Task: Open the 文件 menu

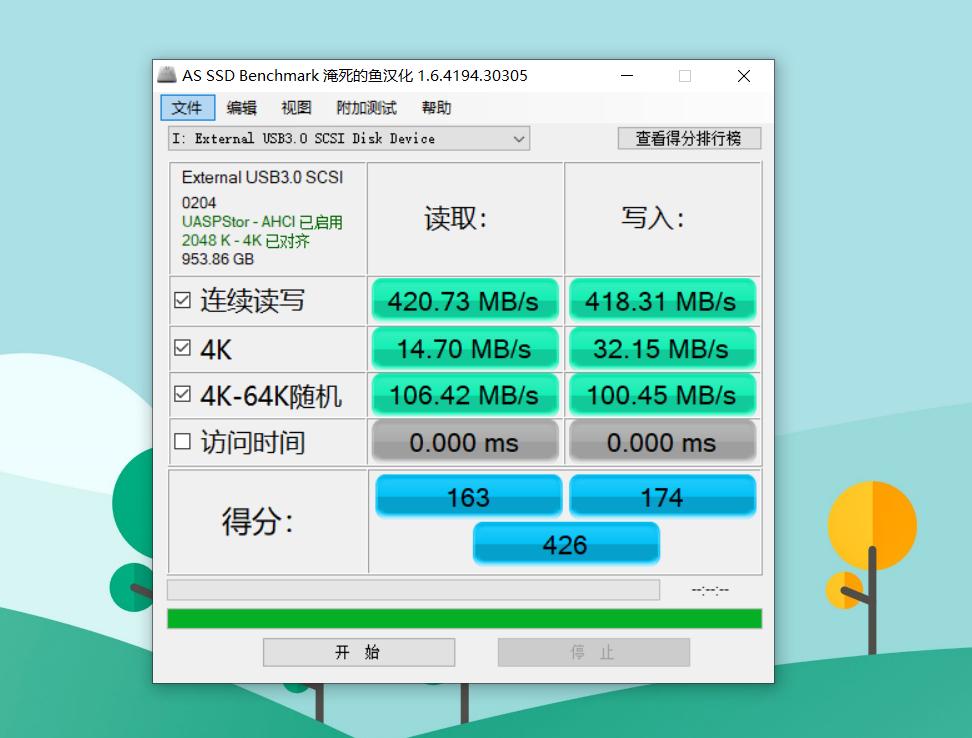Action: pyautogui.click(x=187, y=107)
